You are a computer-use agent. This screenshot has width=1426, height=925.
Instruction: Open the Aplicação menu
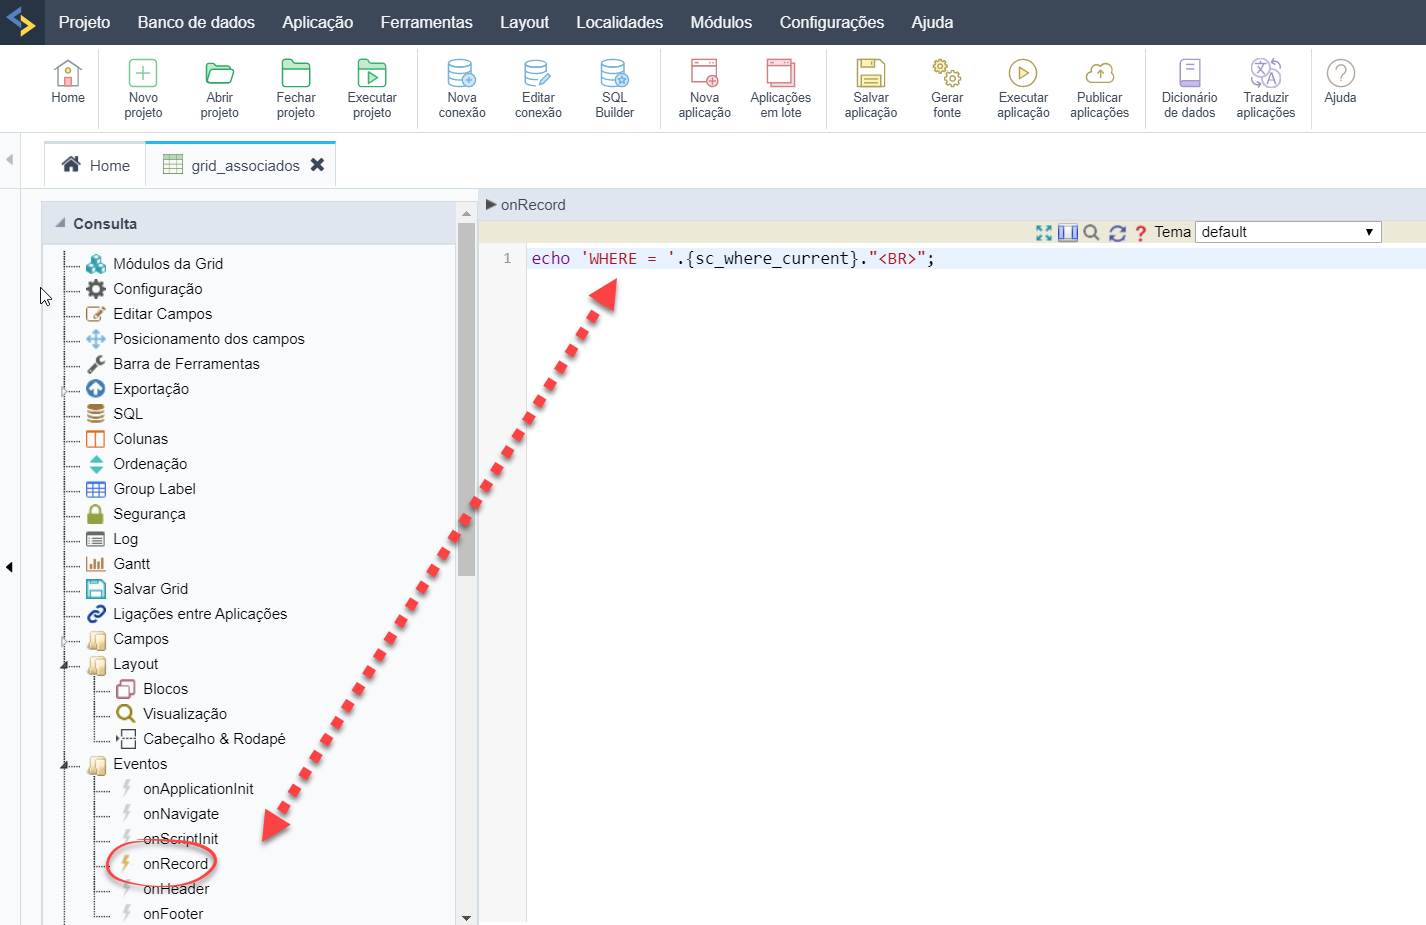tap(318, 22)
